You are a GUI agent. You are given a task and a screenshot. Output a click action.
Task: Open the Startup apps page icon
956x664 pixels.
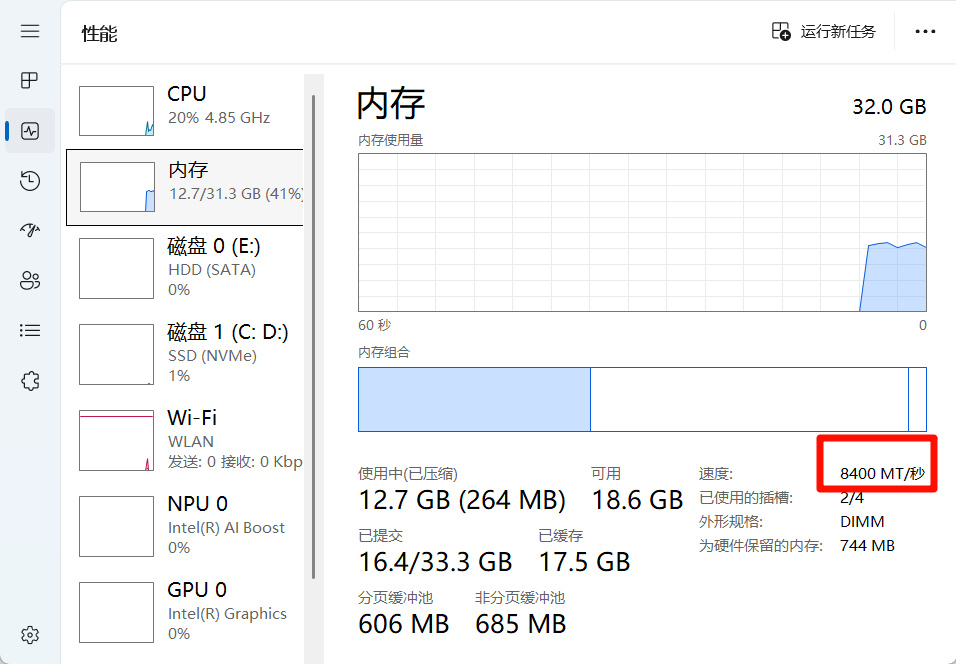tap(30, 231)
